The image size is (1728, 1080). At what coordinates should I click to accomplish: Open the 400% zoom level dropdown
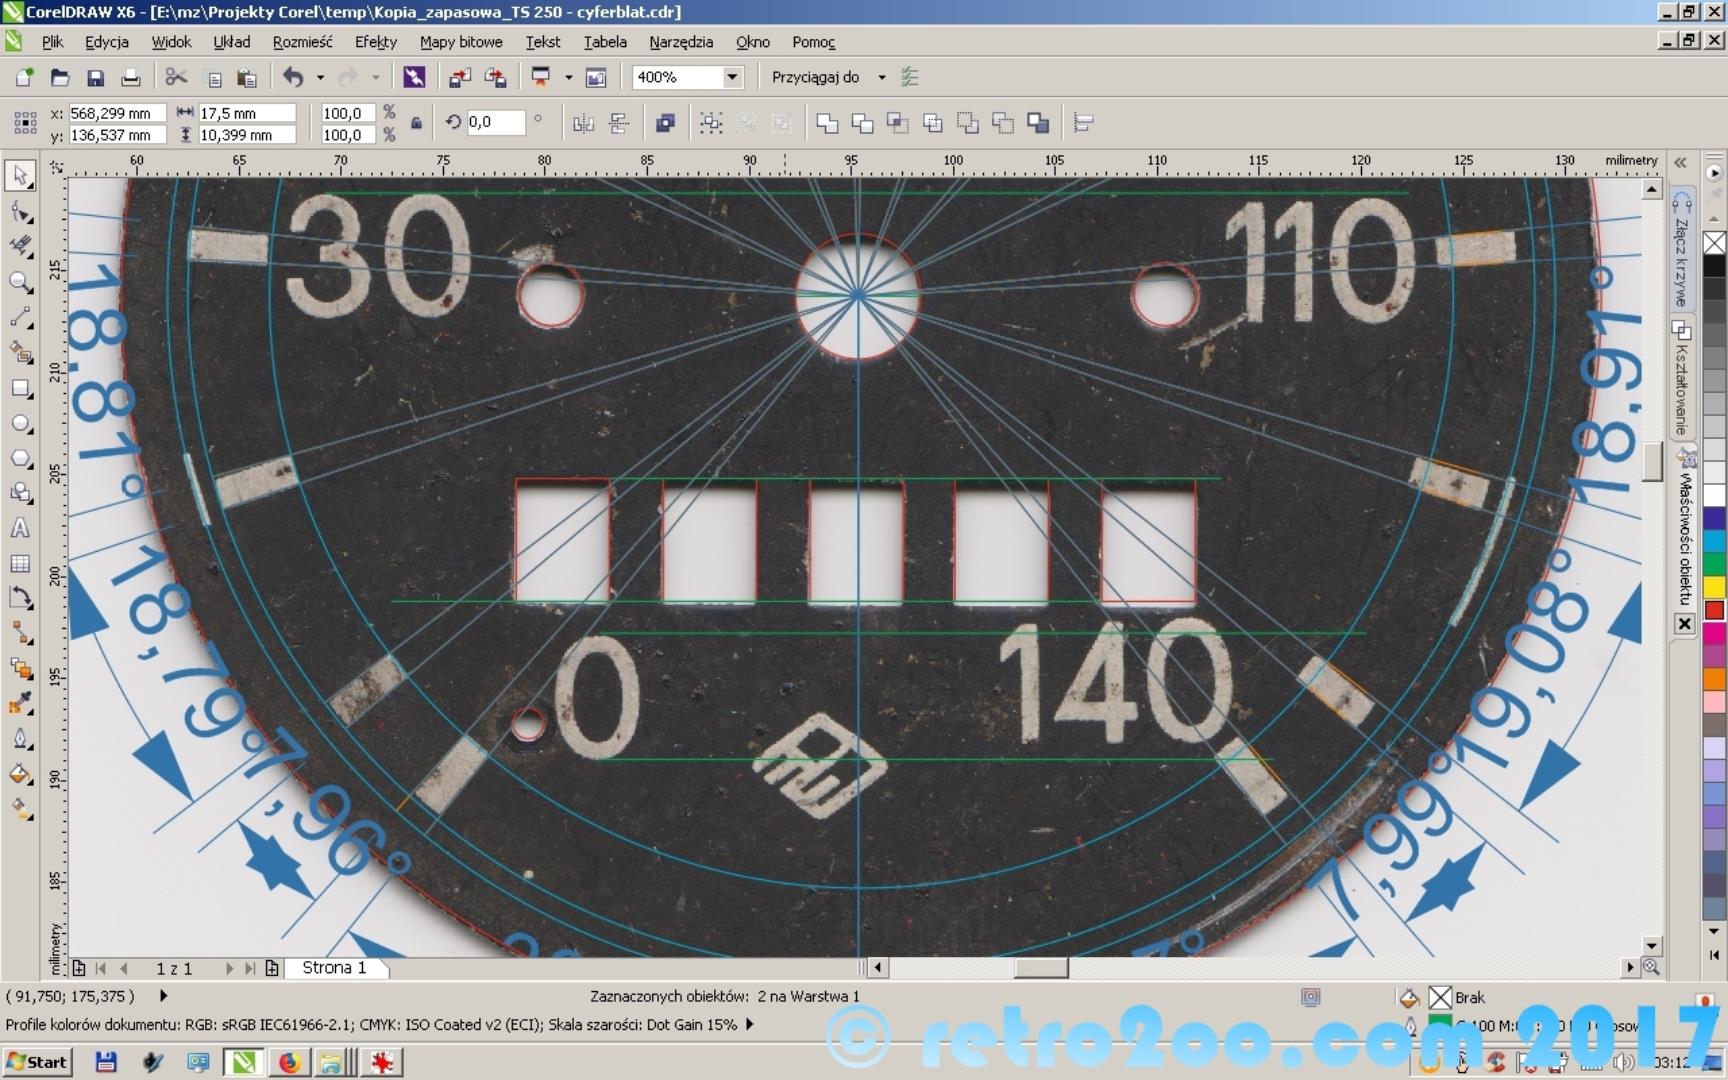[732, 77]
